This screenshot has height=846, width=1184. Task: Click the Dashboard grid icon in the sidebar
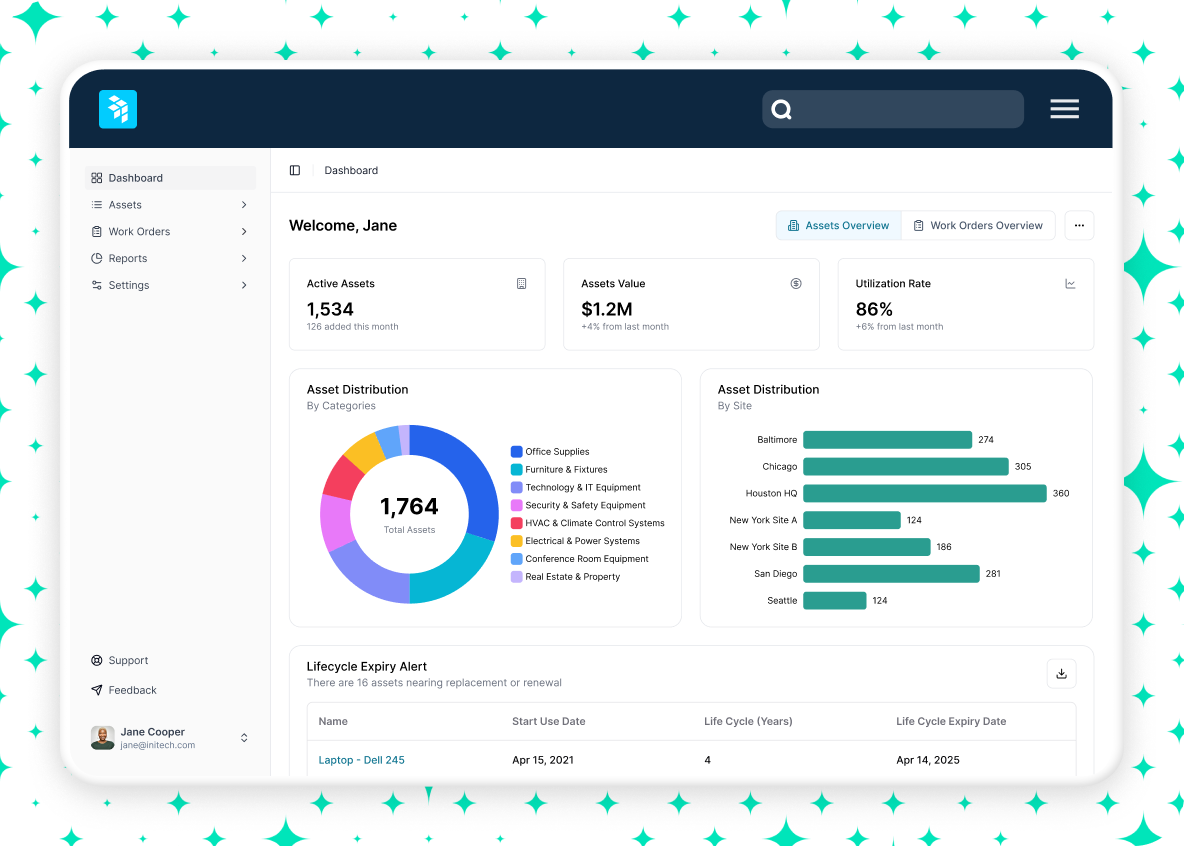pyautogui.click(x=97, y=177)
